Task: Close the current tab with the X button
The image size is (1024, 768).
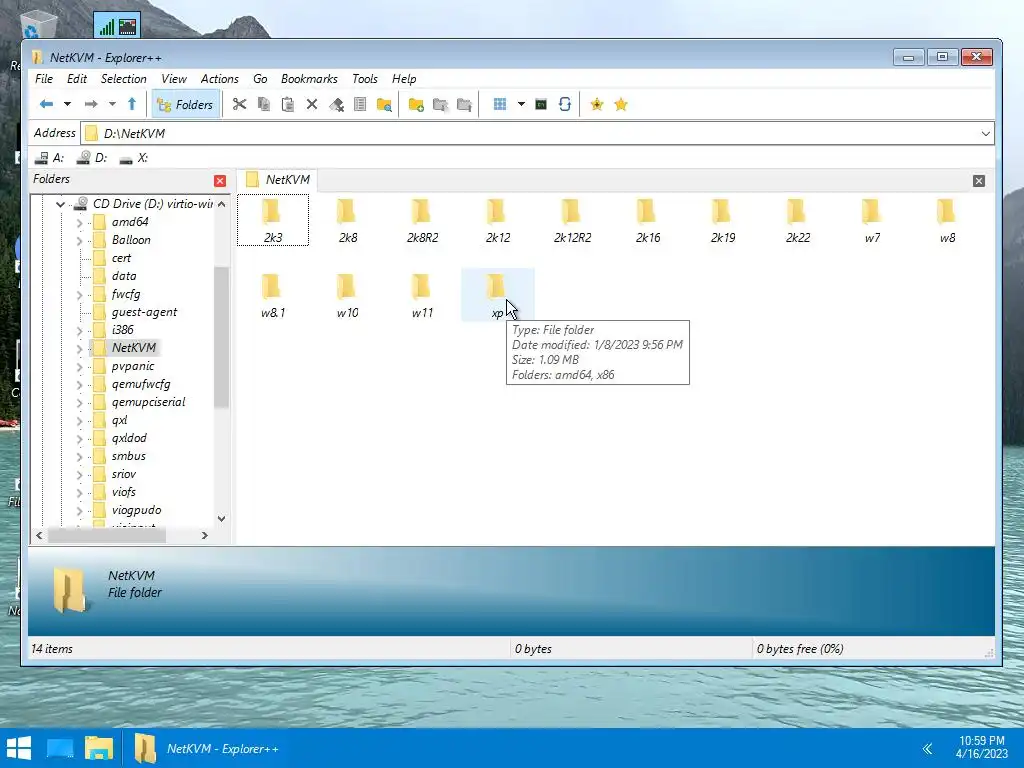Action: click(x=978, y=181)
